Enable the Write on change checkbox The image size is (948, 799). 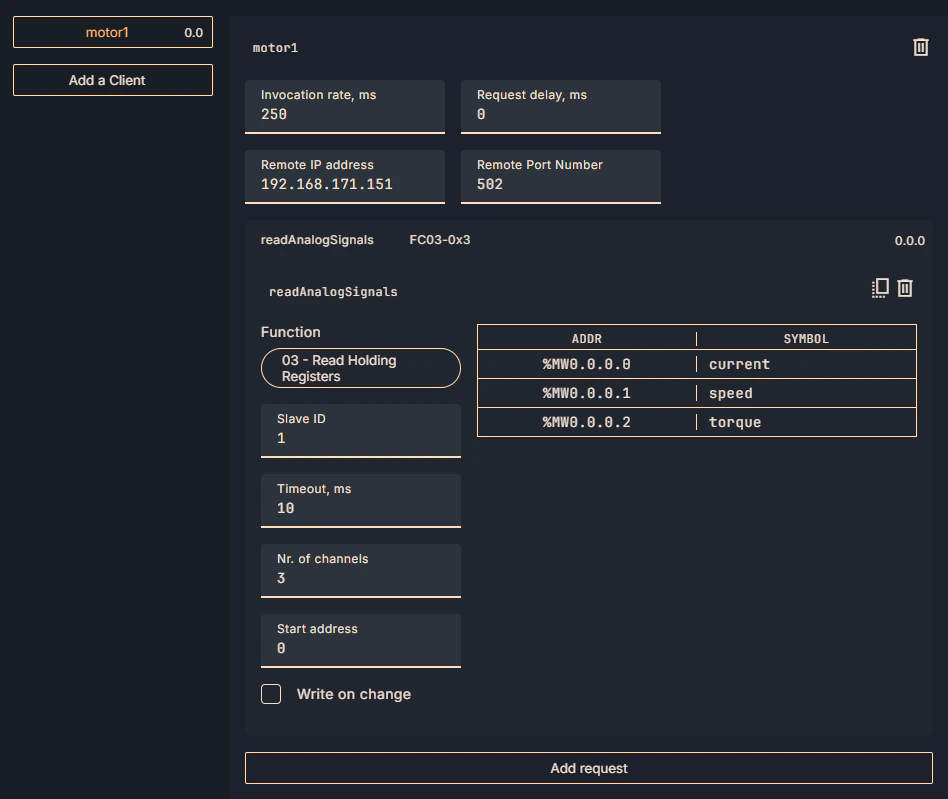point(271,694)
